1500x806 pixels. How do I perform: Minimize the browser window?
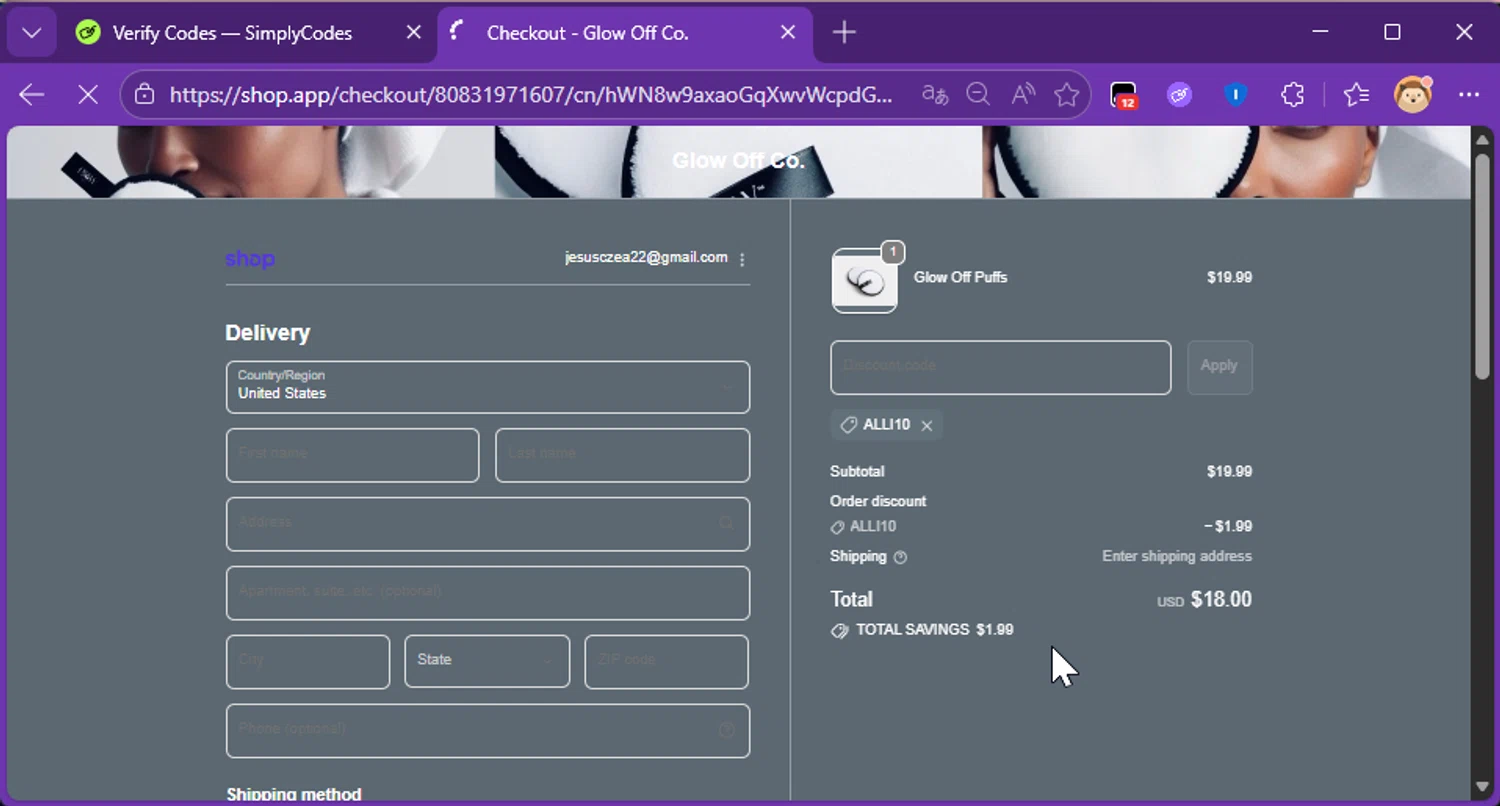1320,33
